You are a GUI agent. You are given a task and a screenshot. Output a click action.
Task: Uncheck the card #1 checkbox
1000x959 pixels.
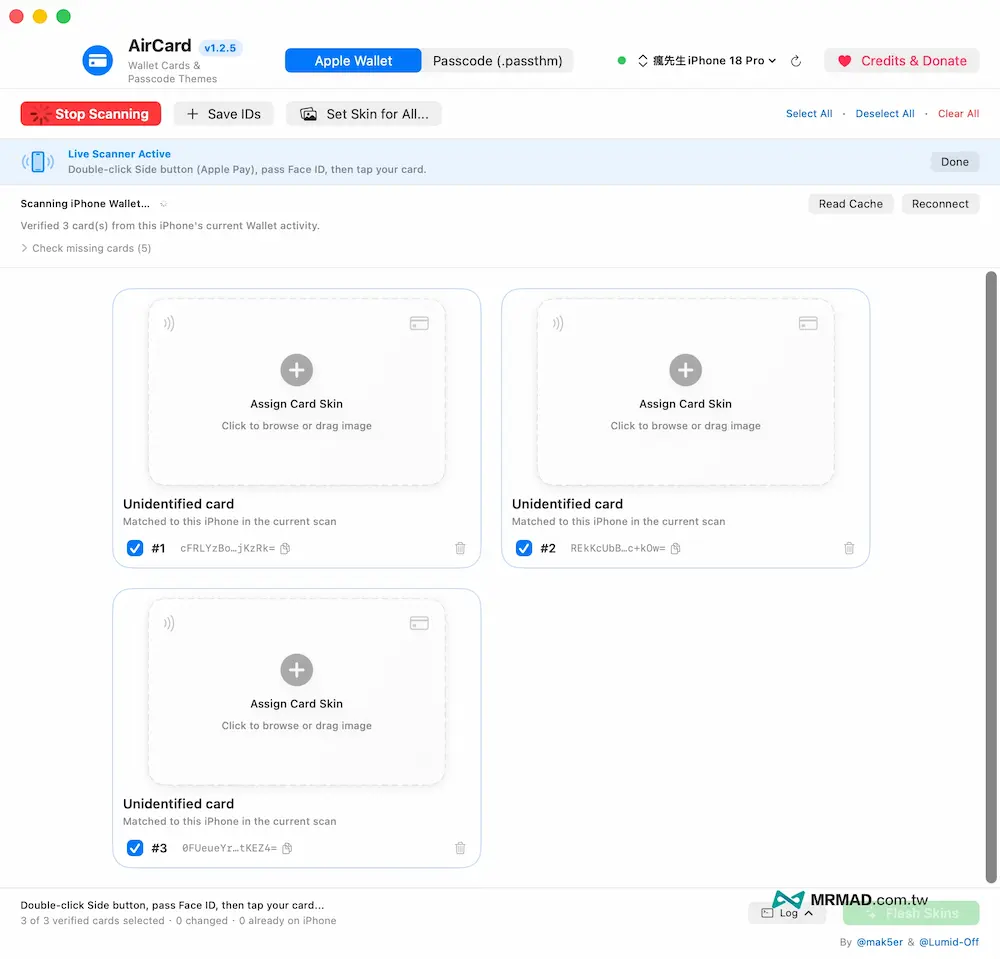[135, 548]
